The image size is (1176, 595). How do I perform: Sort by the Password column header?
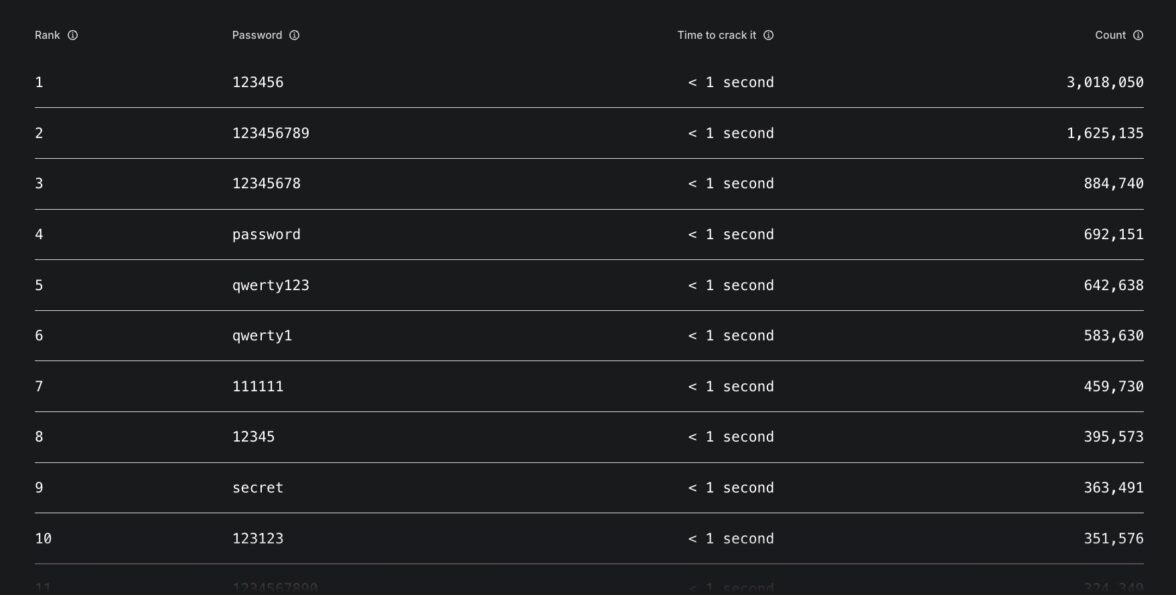(x=257, y=35)
